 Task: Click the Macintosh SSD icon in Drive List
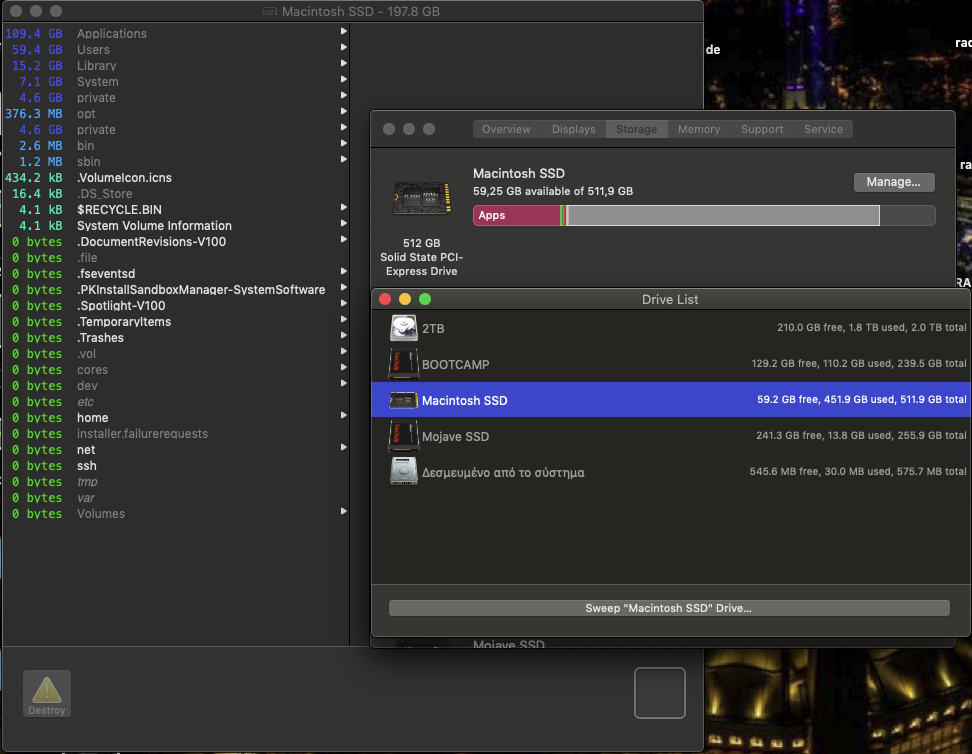pyautogui.click(x=404, y=400)
